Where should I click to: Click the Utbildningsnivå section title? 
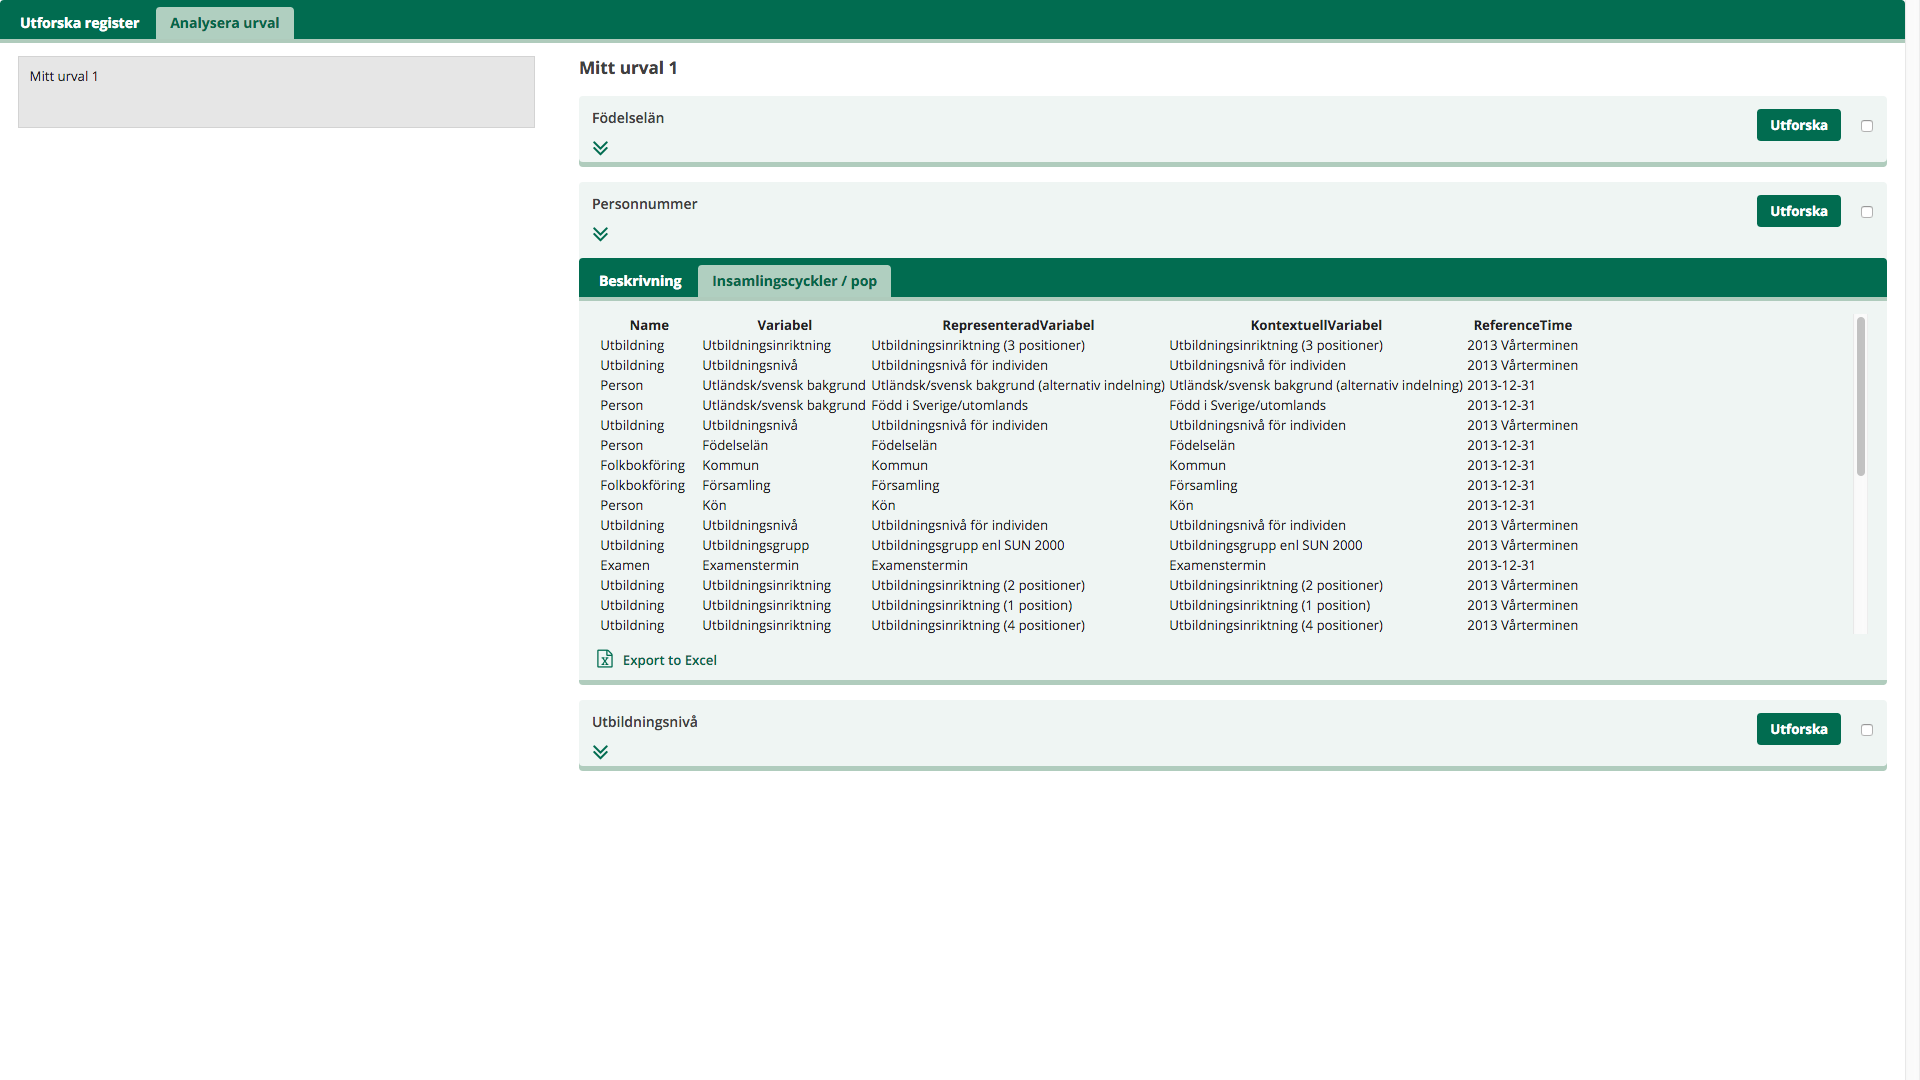tap(645, 722)
